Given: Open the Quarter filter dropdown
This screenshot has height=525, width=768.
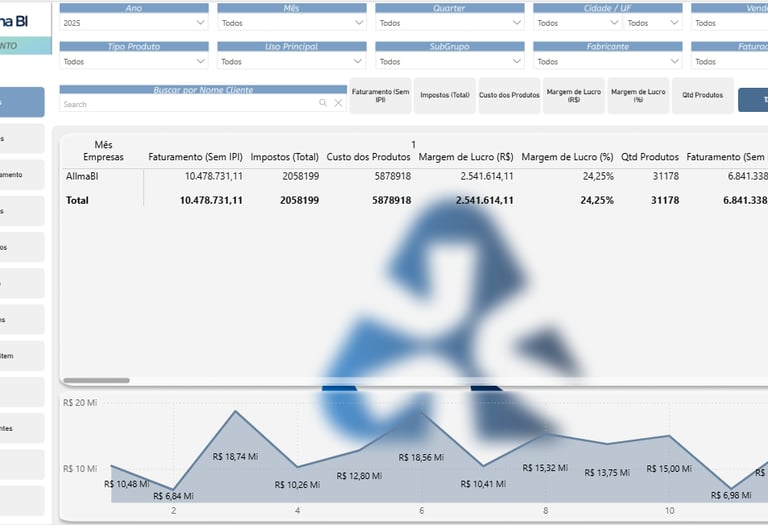Looking at the screenshot, I should (x=450, y=23).
